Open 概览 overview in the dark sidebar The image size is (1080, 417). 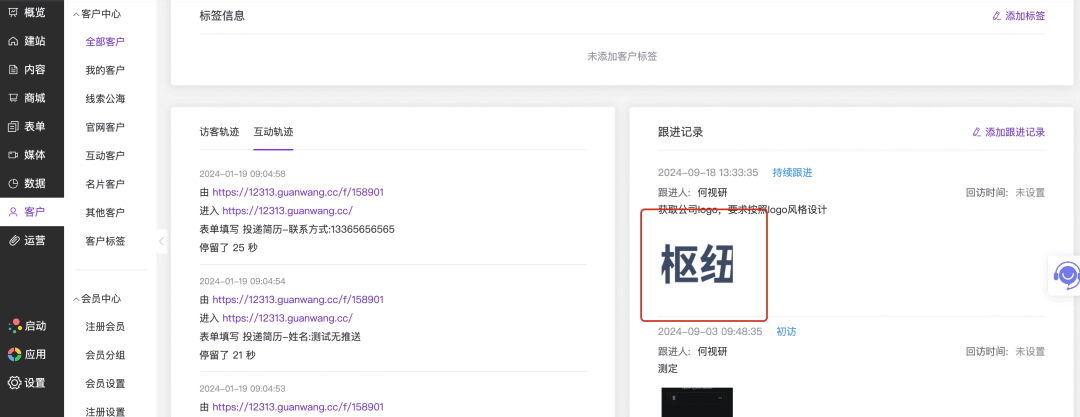28,12
